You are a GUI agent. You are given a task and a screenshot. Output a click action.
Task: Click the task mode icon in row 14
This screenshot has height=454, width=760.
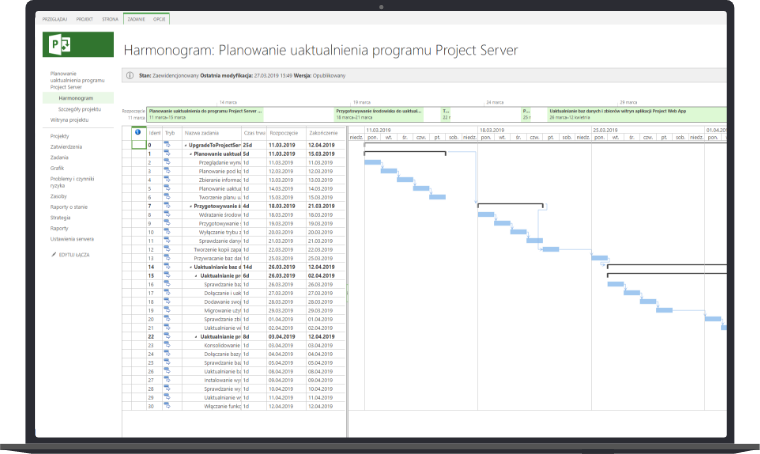167,267
